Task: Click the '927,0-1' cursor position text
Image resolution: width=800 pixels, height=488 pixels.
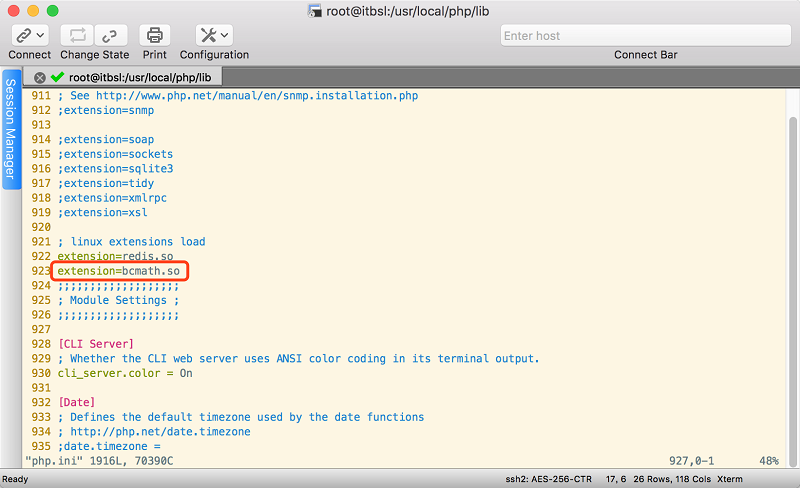Action: (x=691, y=461)
